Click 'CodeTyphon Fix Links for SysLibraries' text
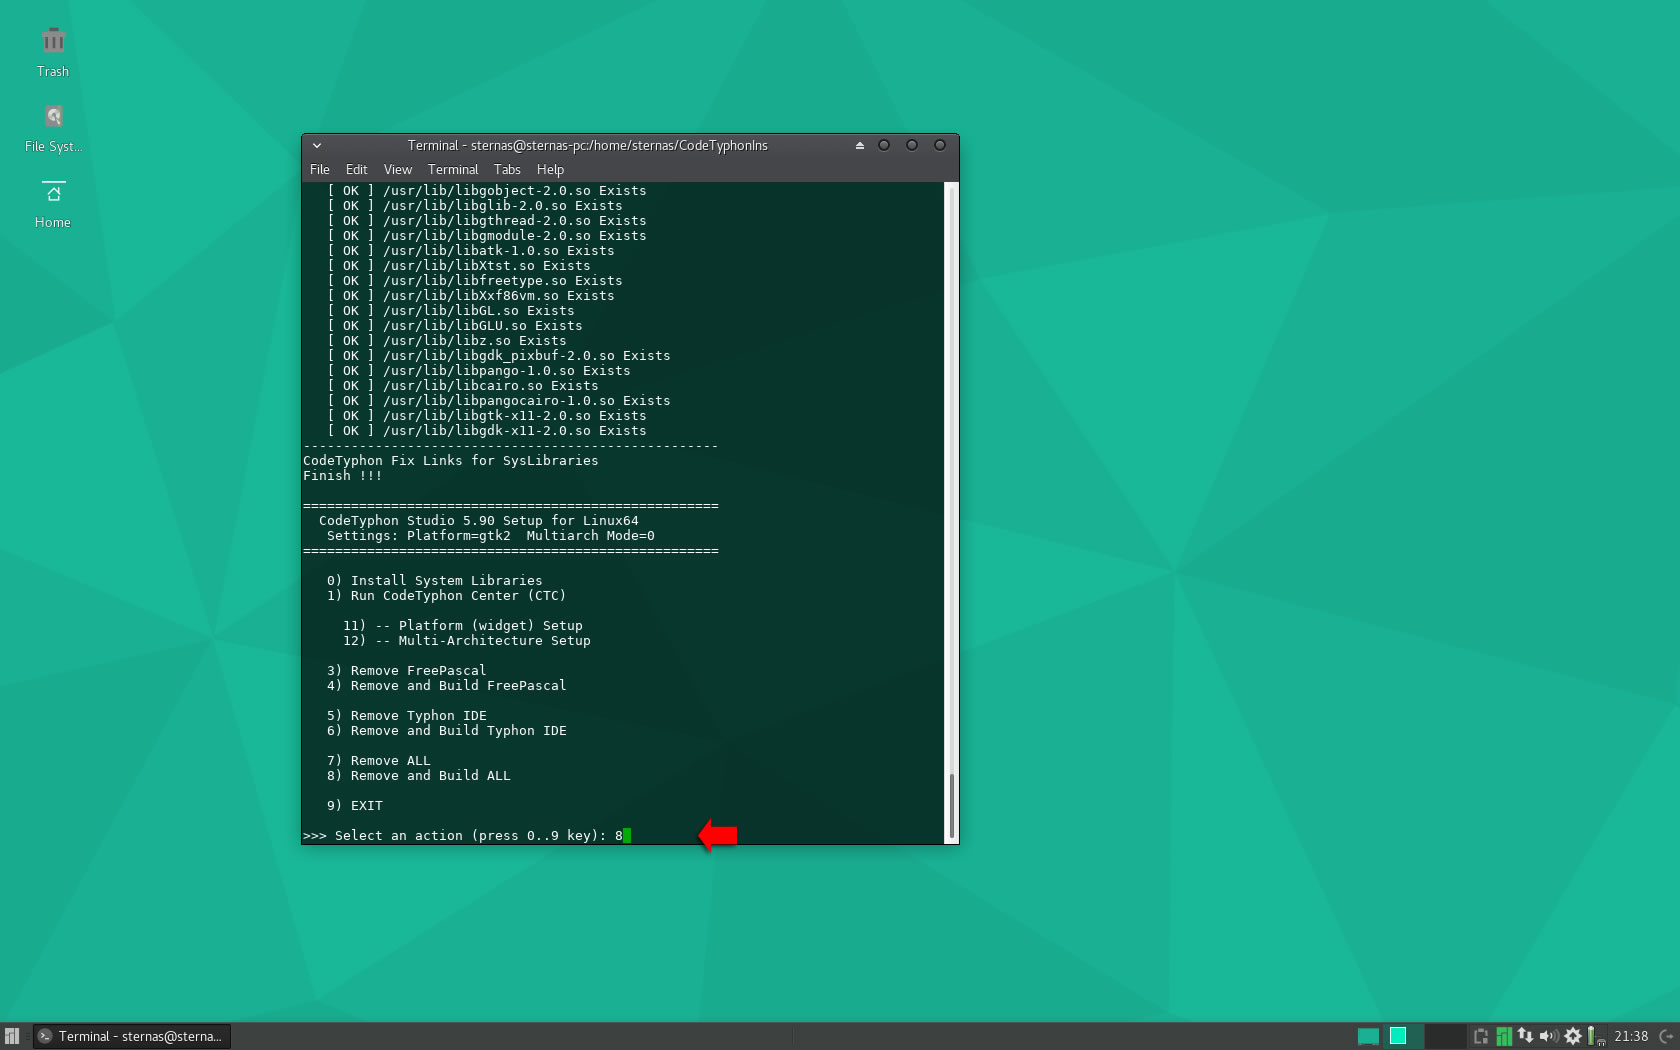 451,461
